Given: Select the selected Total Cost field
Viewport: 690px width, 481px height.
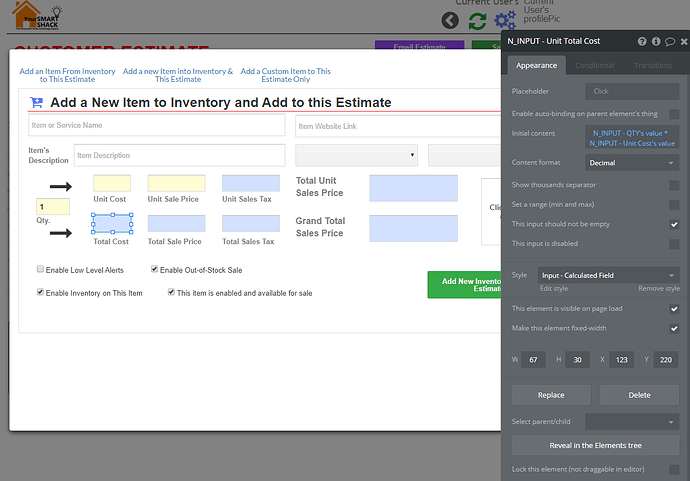Looking at the screenshot, I should pos(112,224).
